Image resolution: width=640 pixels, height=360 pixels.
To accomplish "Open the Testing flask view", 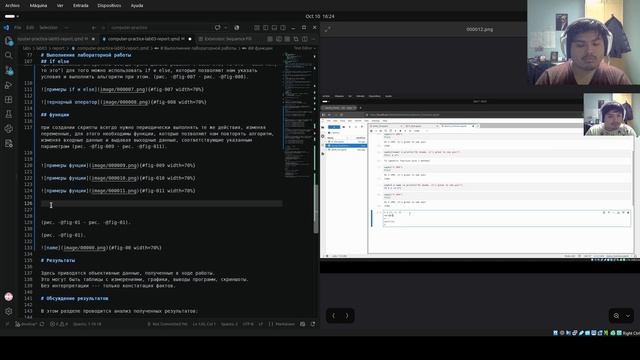I will (x=9, y=114).
